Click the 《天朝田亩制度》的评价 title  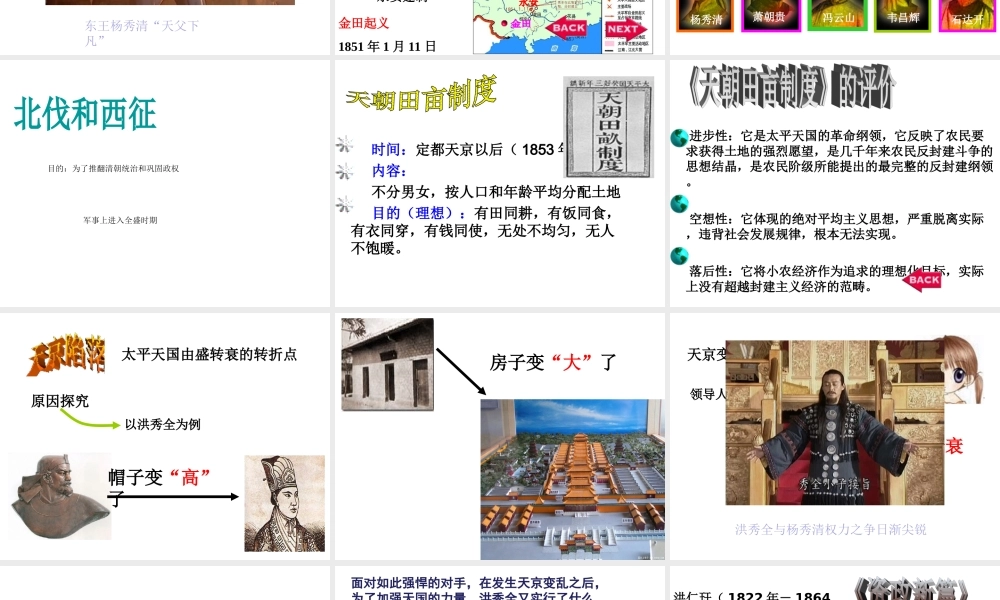coord(791,86)
